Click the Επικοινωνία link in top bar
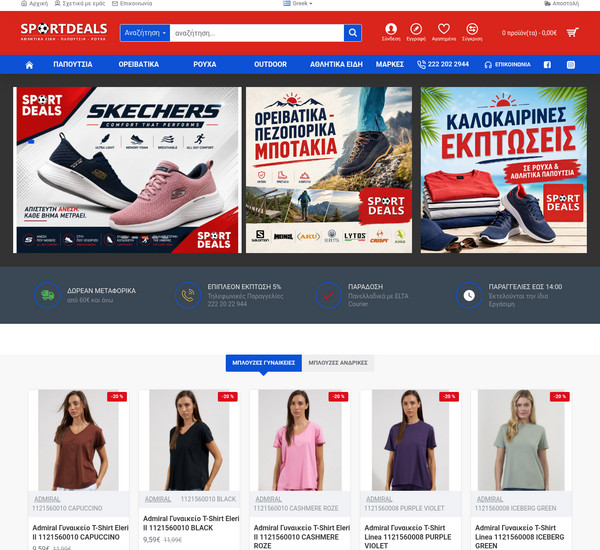This screenshot has height=550, width=600. (132, 3)
